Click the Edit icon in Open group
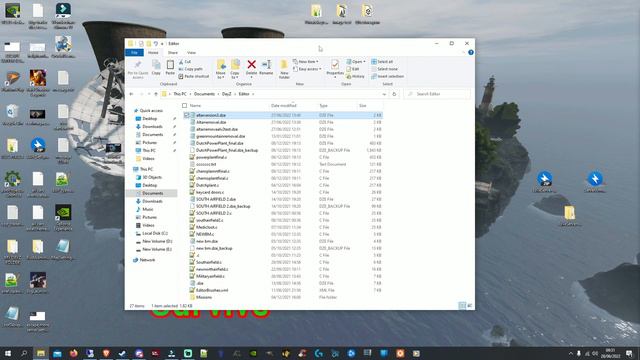Image resolution: width=640 pixels, height=360 pixels. (x=353, y=69)
